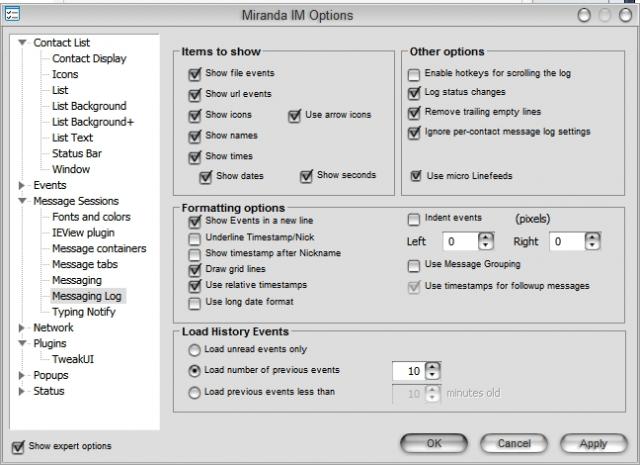Enable hotkeys for scrolling the log

[x=414, y=75]
